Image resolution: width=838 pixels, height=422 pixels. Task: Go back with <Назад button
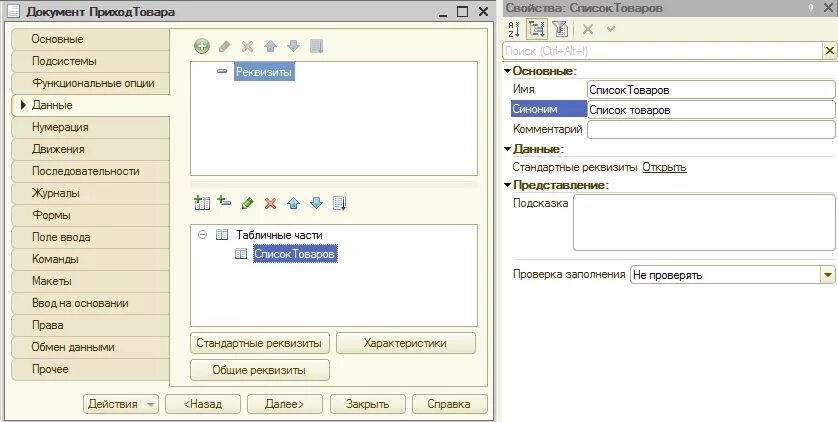click(203, 404)
